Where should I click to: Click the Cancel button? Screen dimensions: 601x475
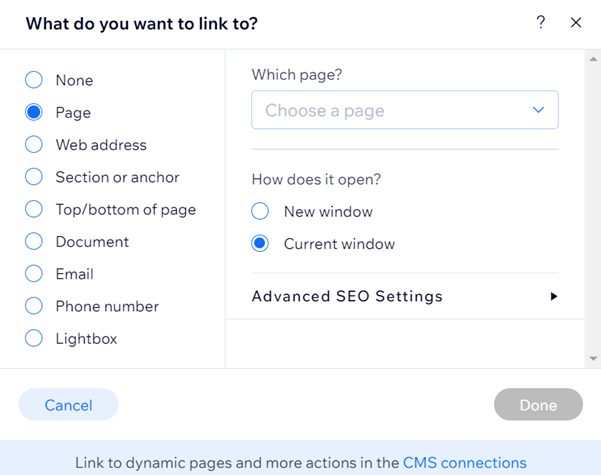click(x=69, y=404)
